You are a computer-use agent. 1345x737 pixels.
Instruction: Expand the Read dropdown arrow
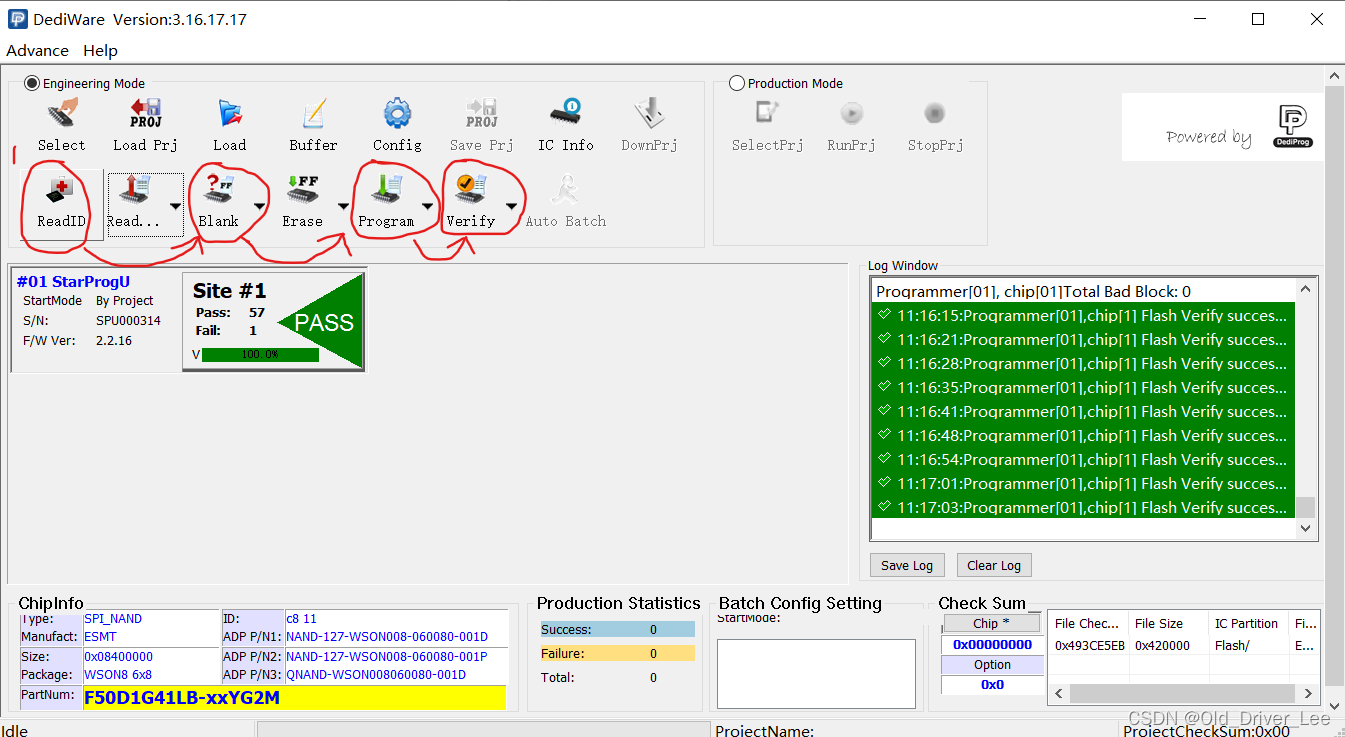tap(174, 206)
